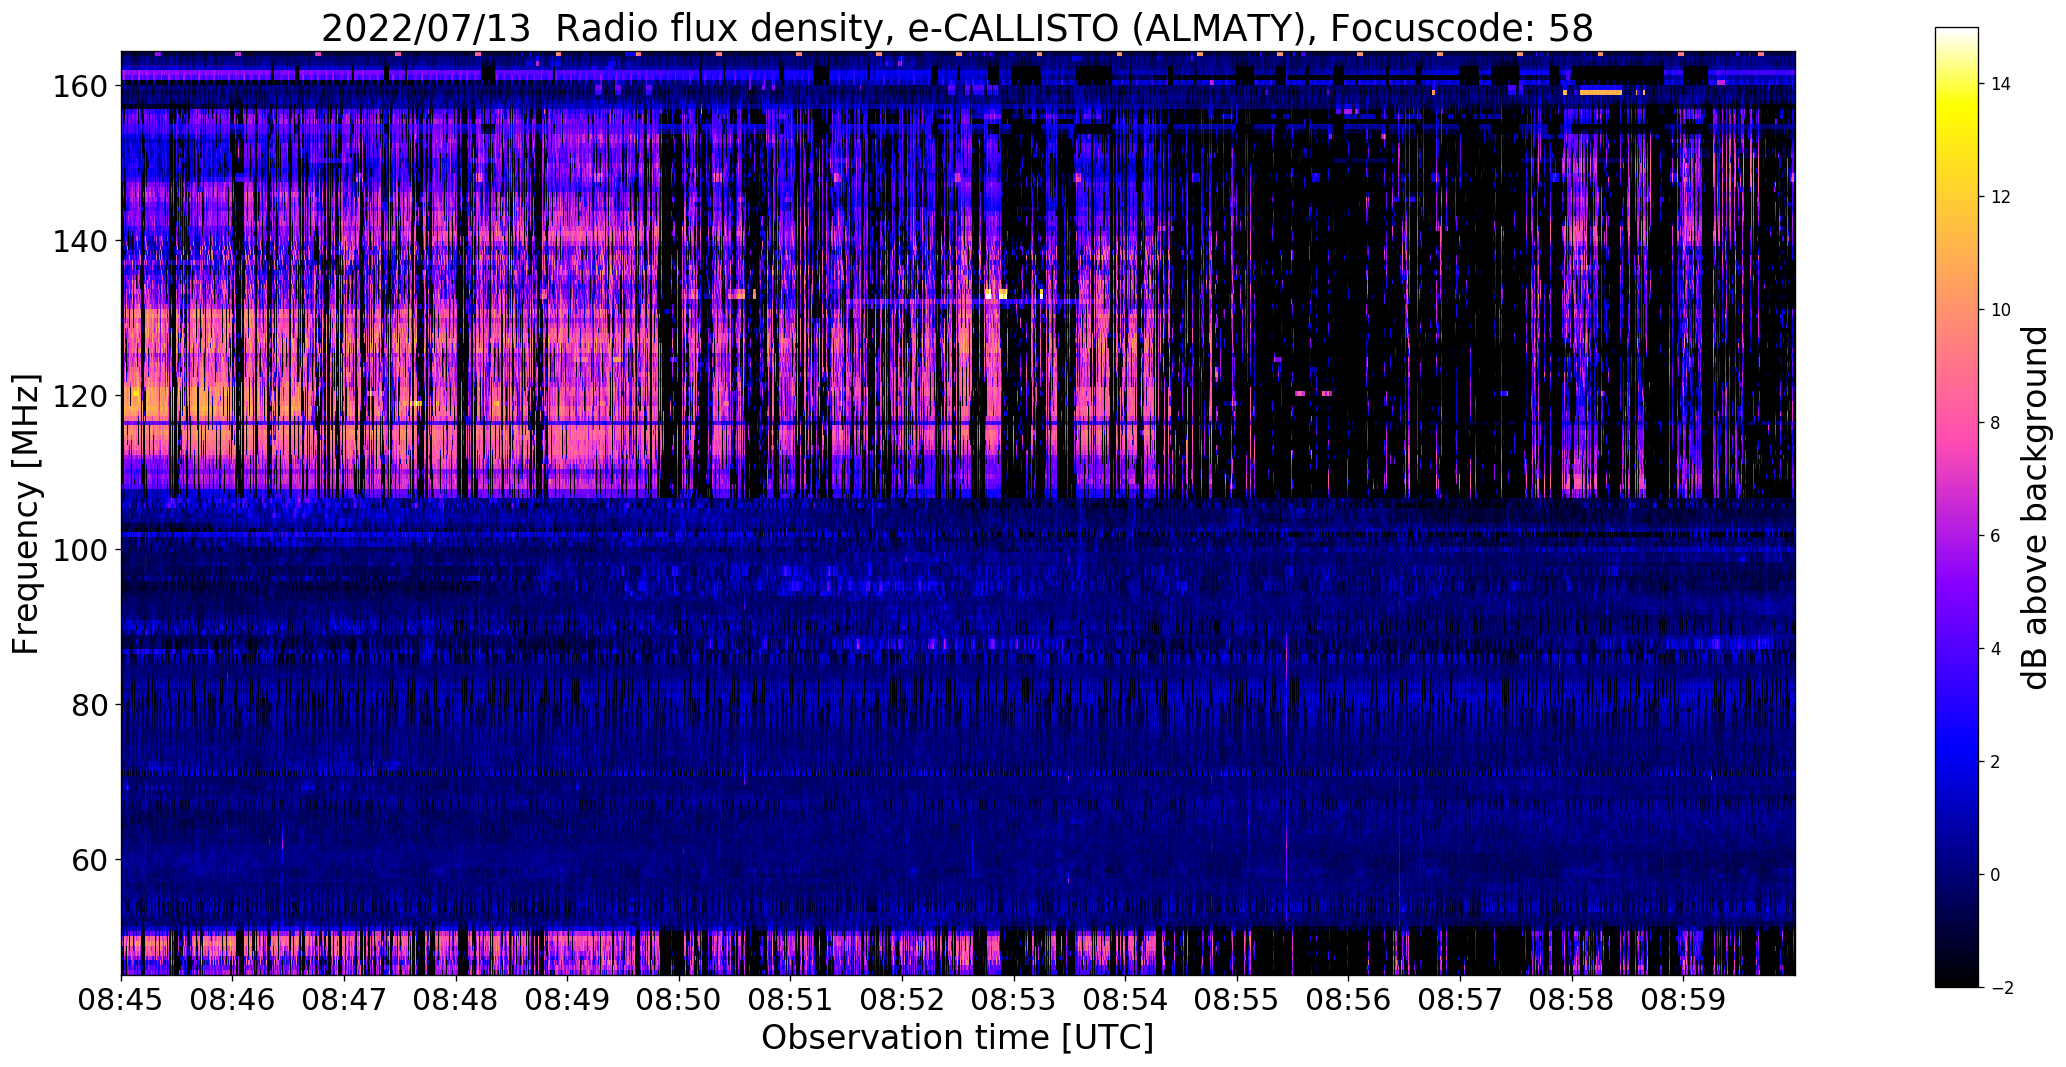Click the colorbar tick value 6

click(x=1996, y=536)
